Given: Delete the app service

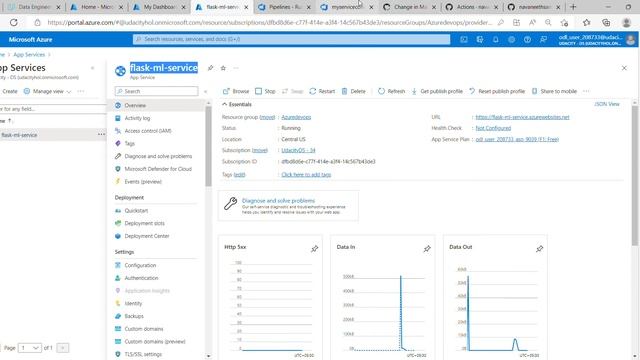Looking at the screenshot, I should tap(353, 91).
